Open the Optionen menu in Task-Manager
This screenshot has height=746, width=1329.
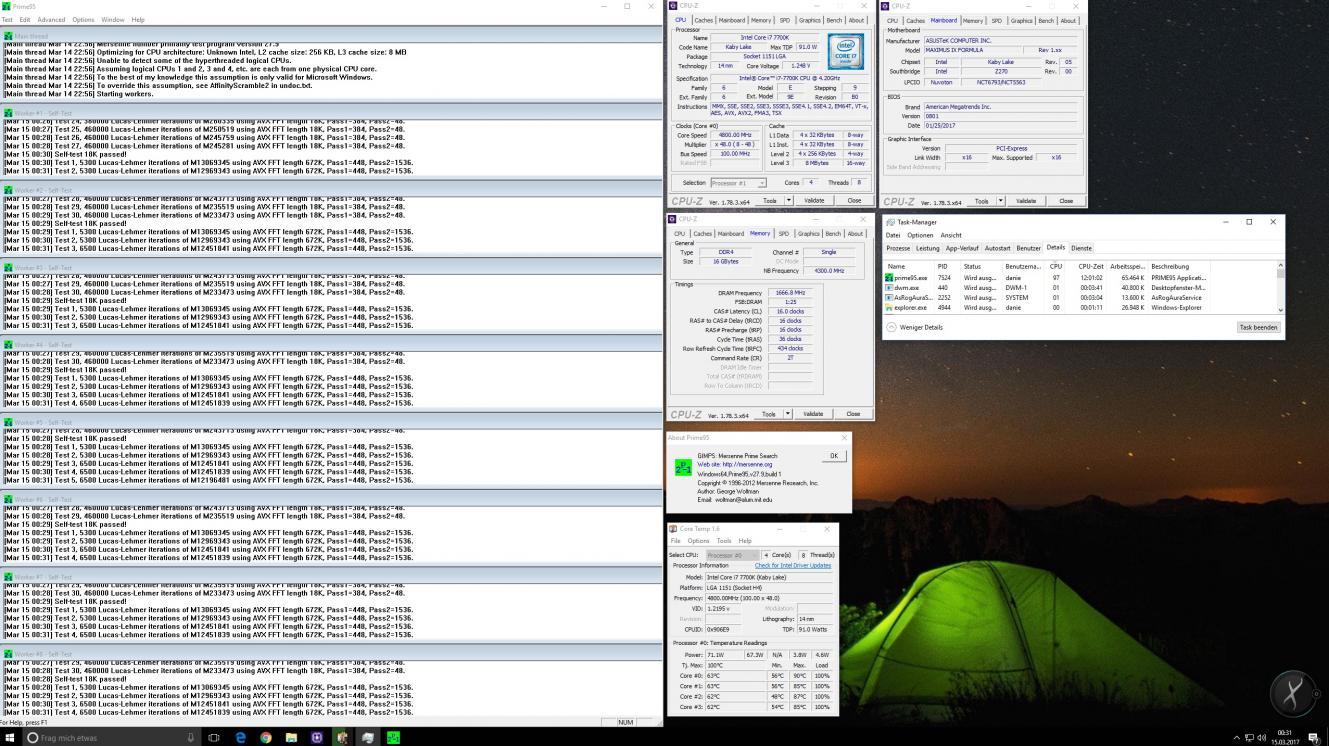pyautogui.click(x=920, y=235)
